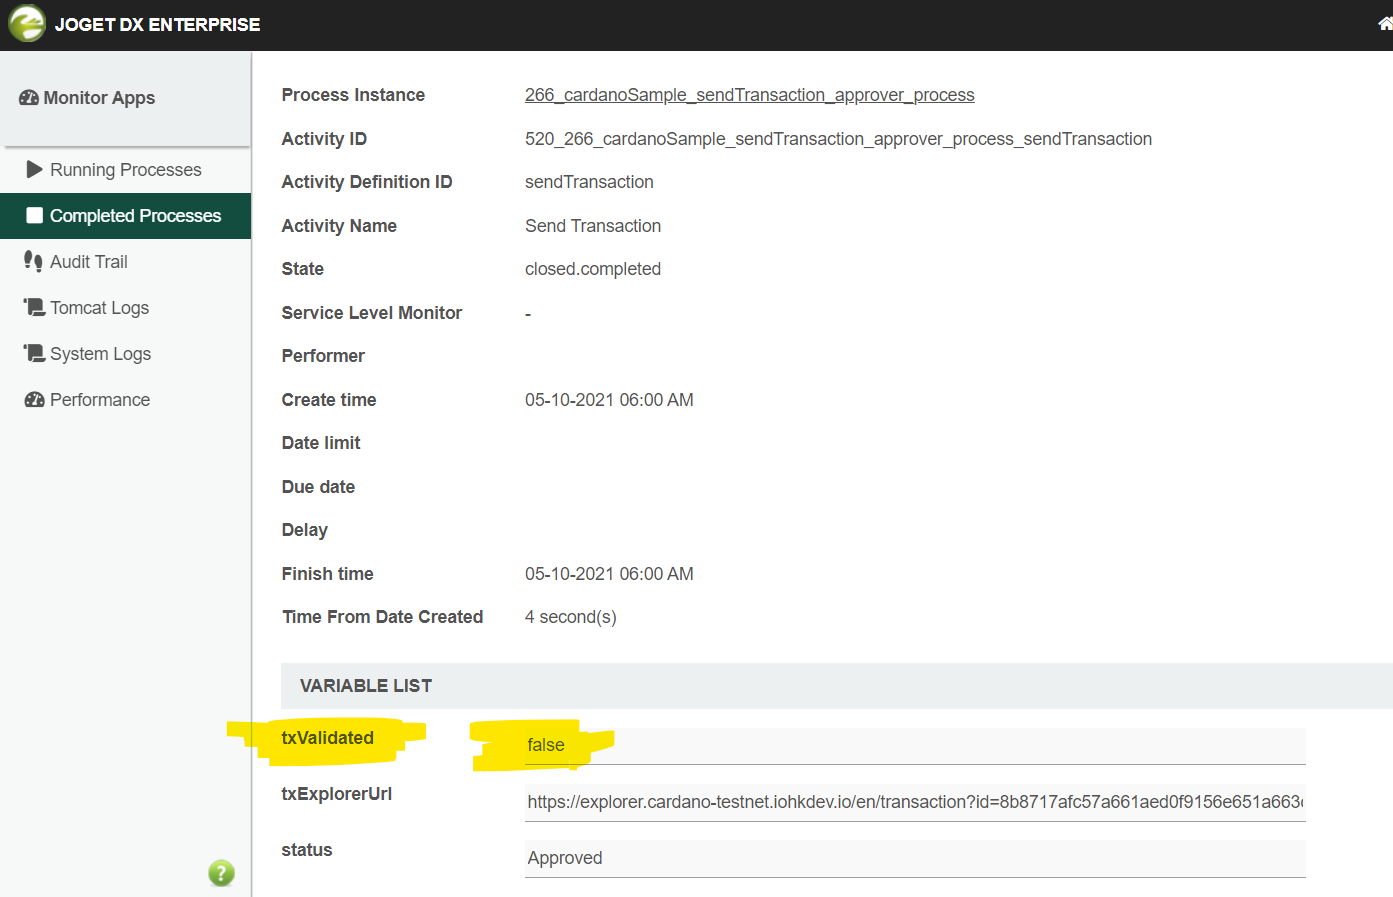
Task: Click the Completed Processes square icon
Action: tap(34, 215)
